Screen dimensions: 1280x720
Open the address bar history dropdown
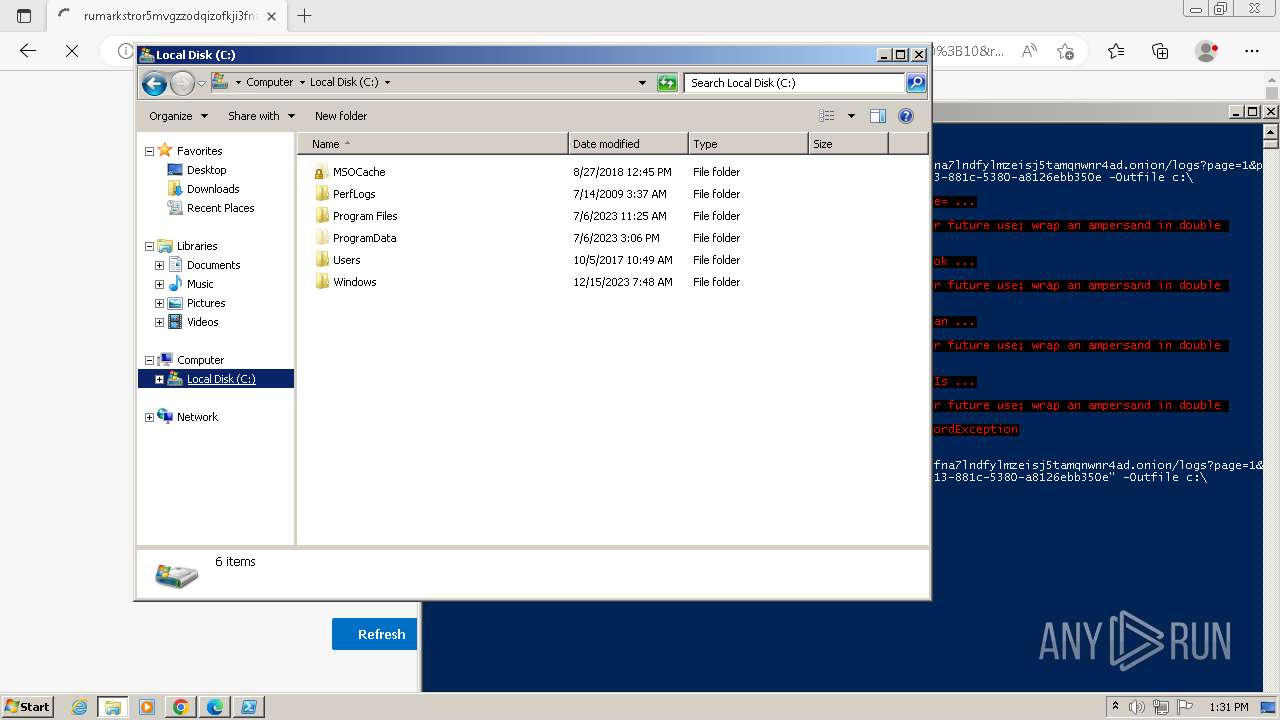642,83
